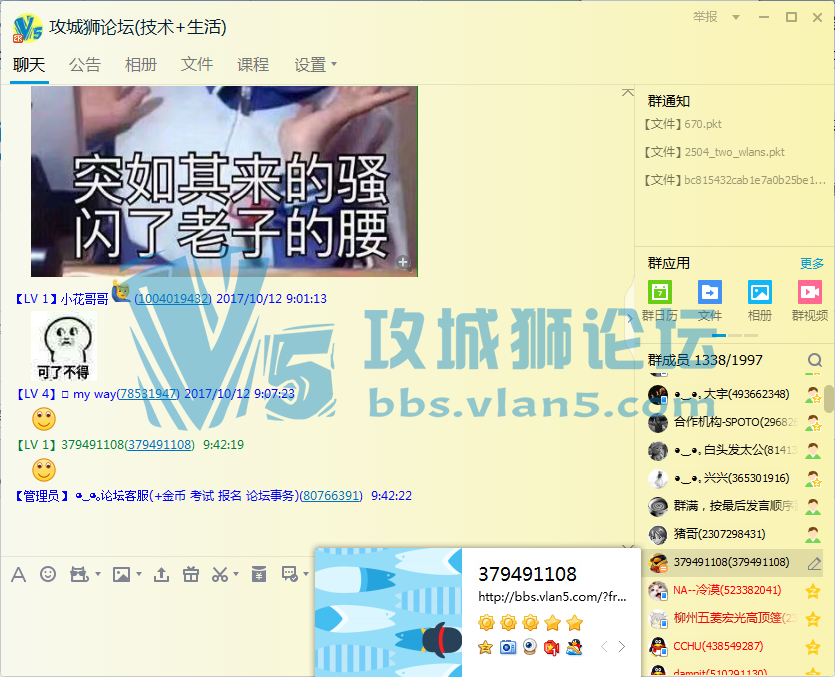Image resolution: width=835 pixels, height=677 pixels.
Task: Click the penguin QQ game icon in profile card
Action: [574, 647]
